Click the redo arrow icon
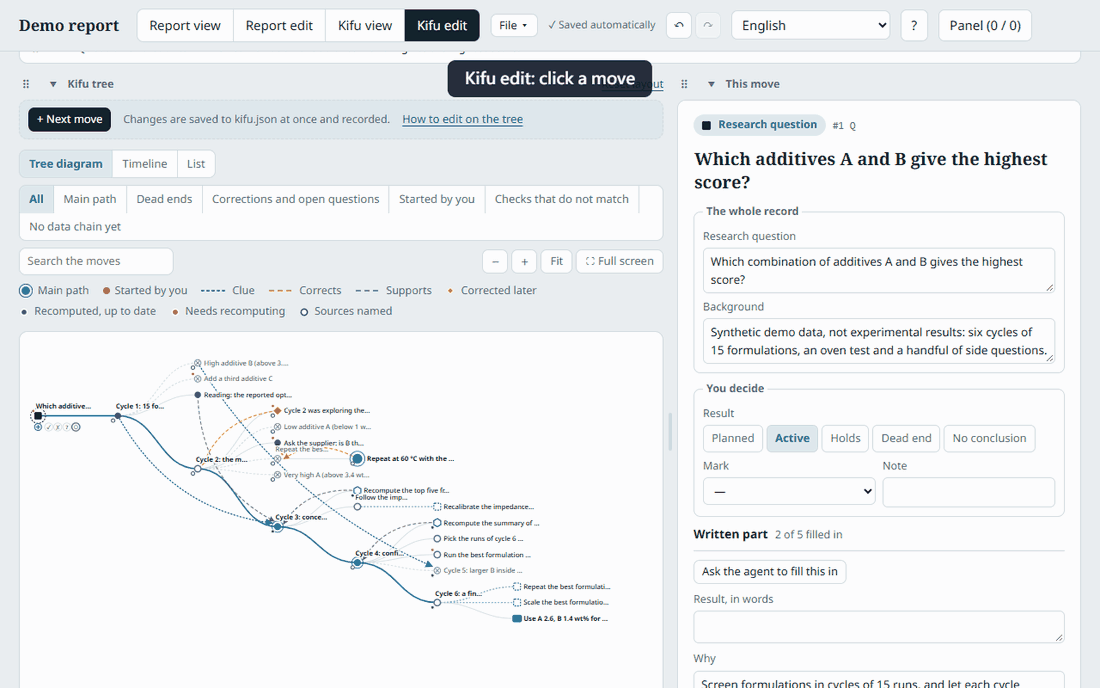This screenshot has height=688, width=1100. (x=708, y=25)
